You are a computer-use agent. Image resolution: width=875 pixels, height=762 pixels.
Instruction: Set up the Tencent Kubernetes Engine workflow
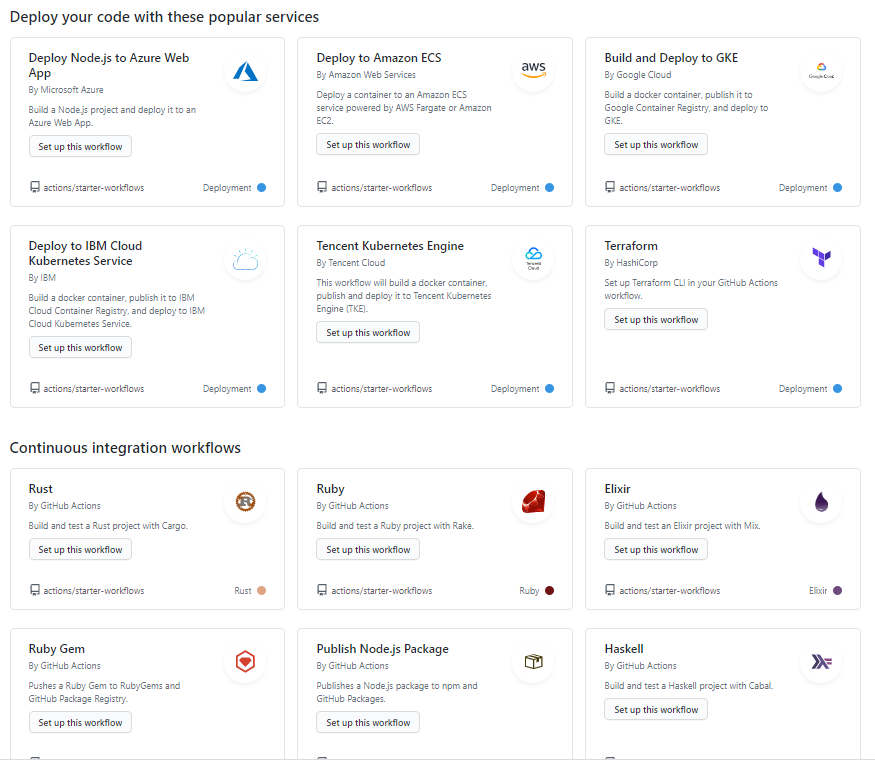coord(368,332)
